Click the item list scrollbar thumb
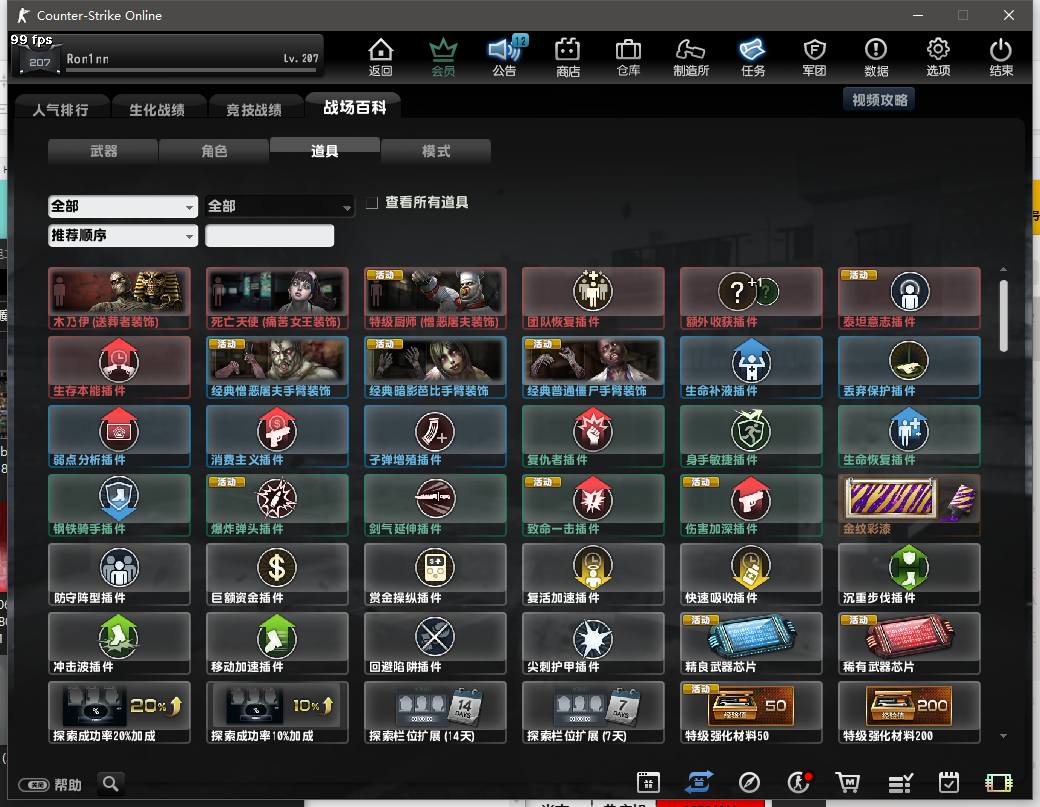Image resolution: width=1040 pixels, height=807 pixels. pos(1003,316)
